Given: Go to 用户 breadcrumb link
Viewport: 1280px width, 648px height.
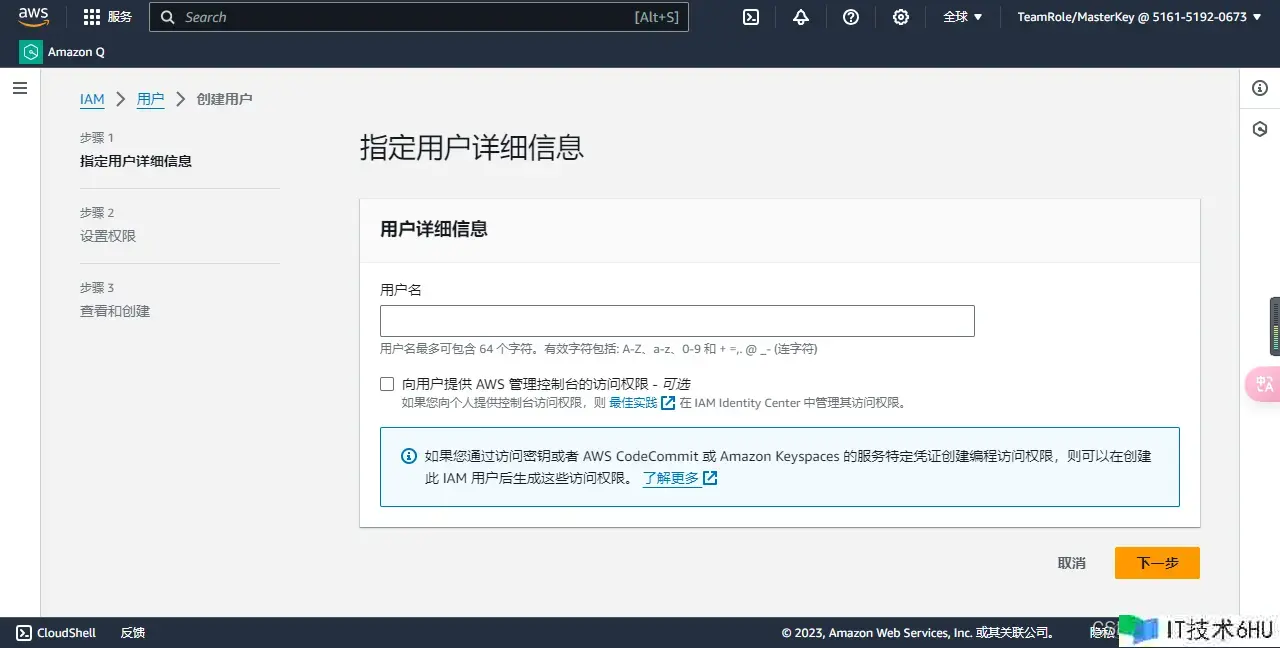Looking at the screenshot, I should click(150, 99).
